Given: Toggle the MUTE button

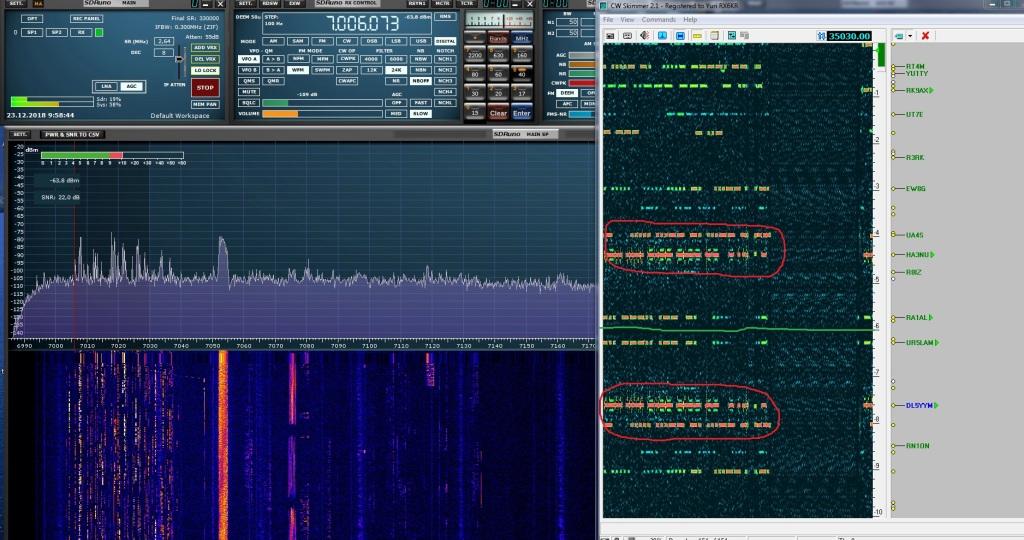Looking at the screenshot, I should coord(249,92).
